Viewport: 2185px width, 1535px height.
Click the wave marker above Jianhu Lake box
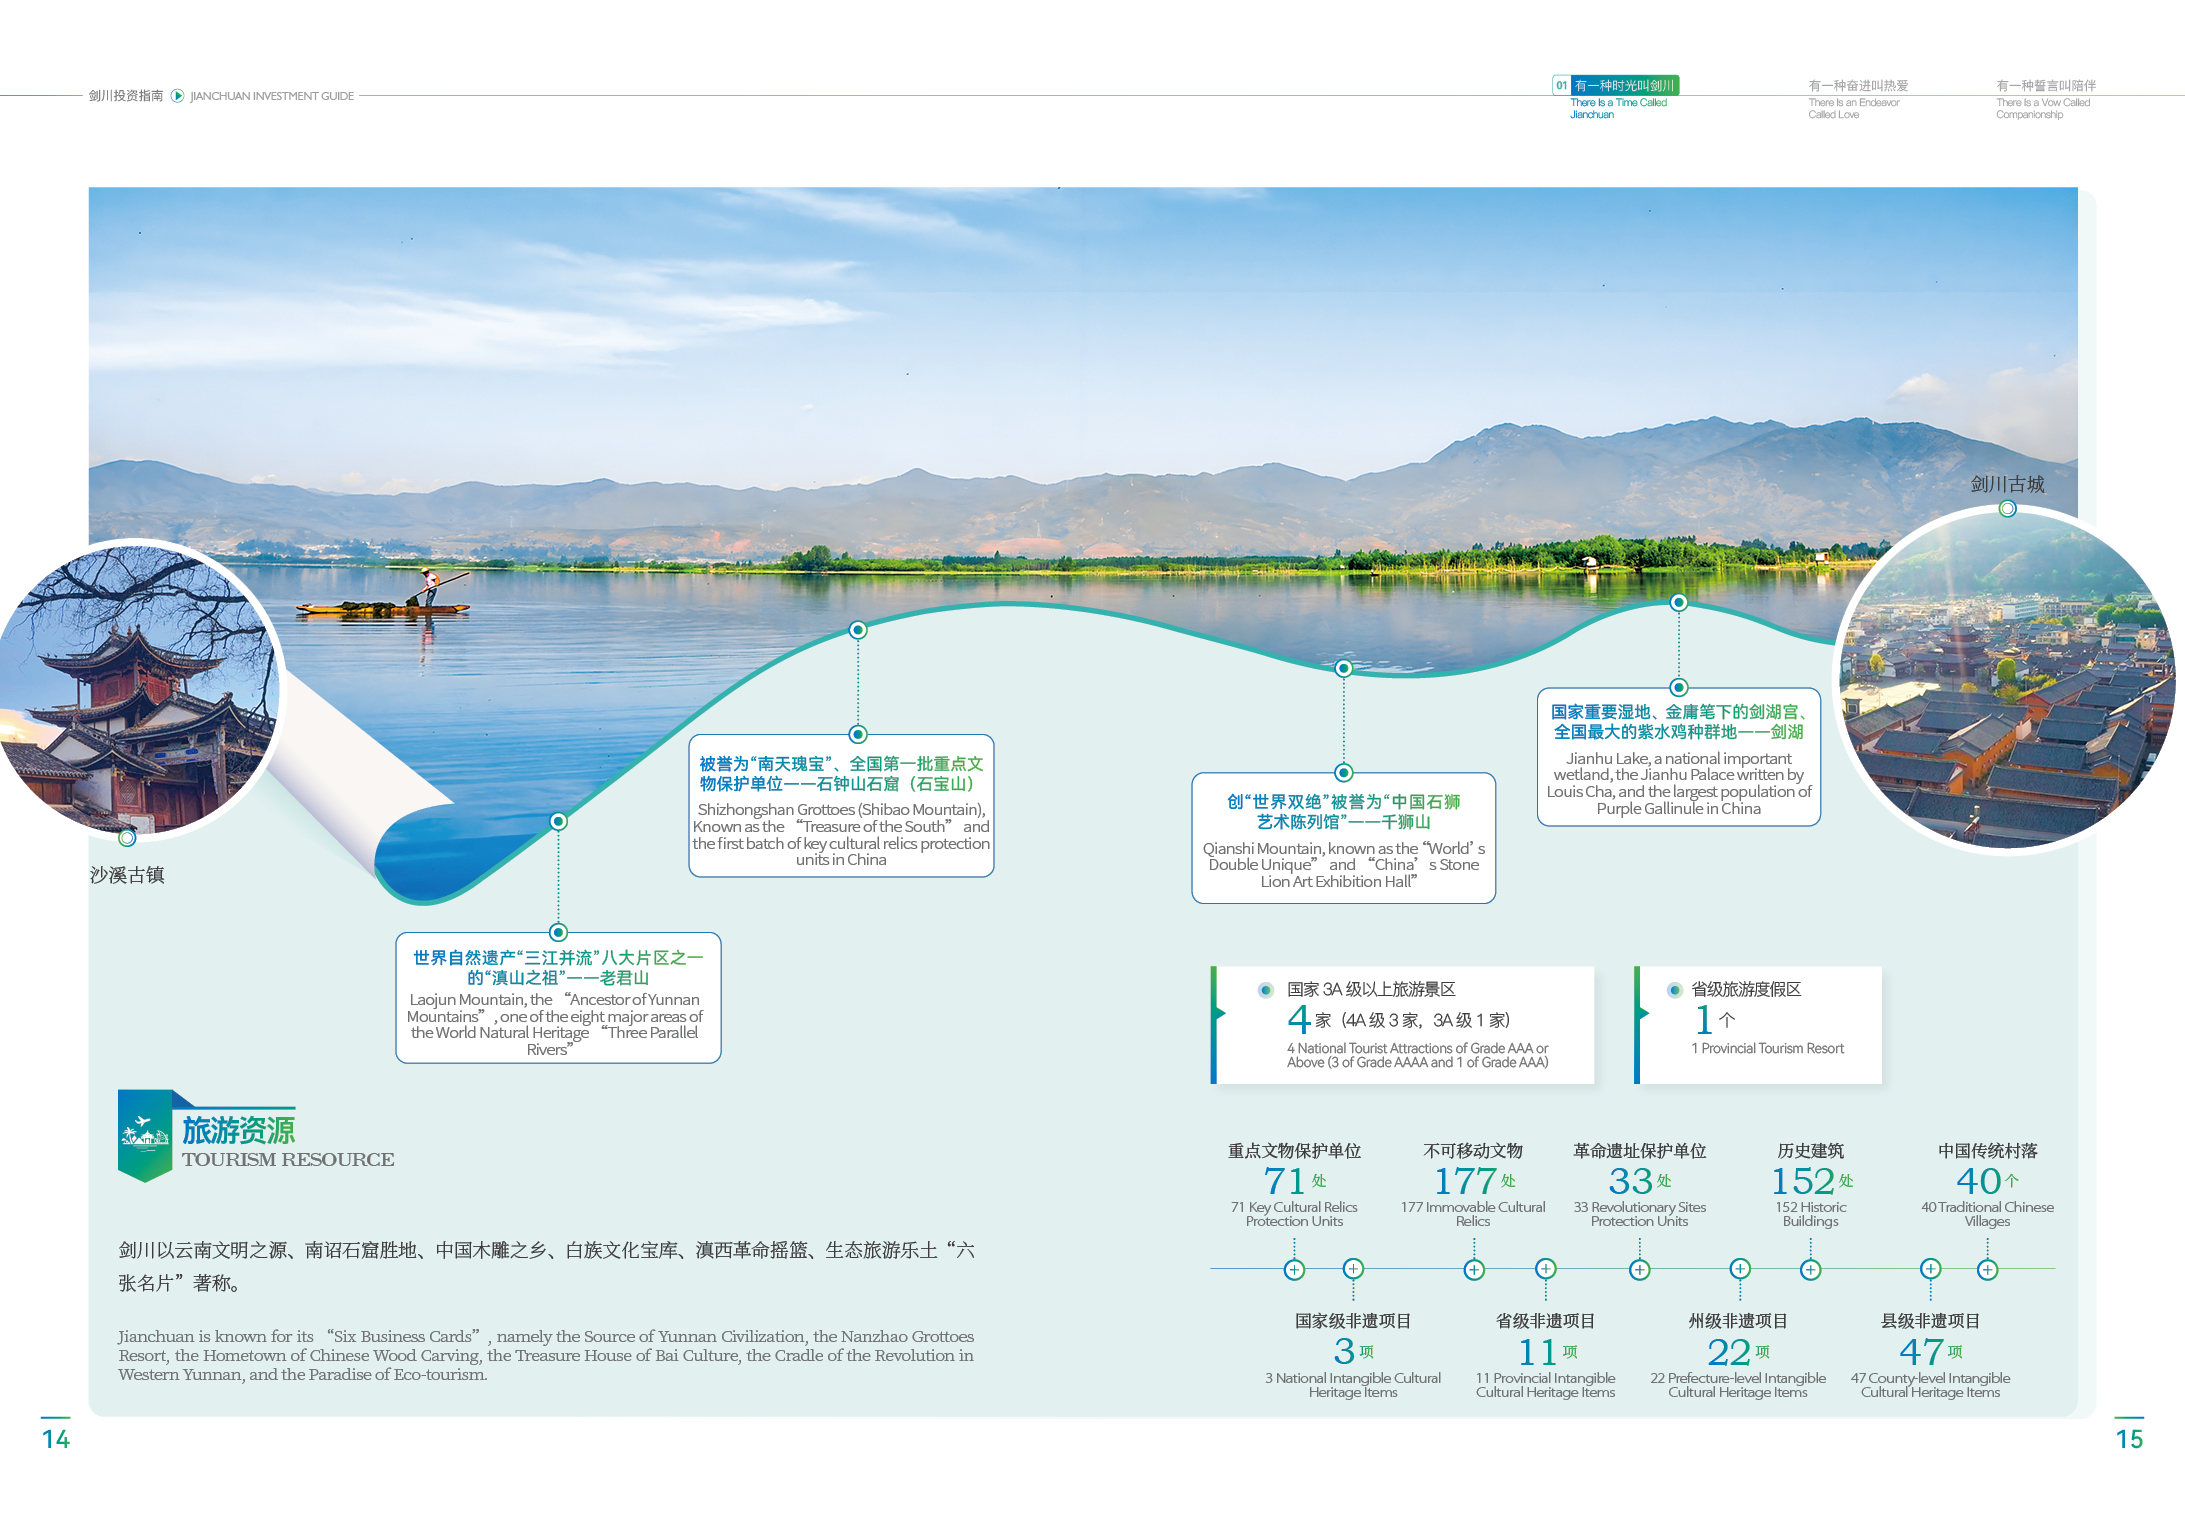[x=1679, y=602]
